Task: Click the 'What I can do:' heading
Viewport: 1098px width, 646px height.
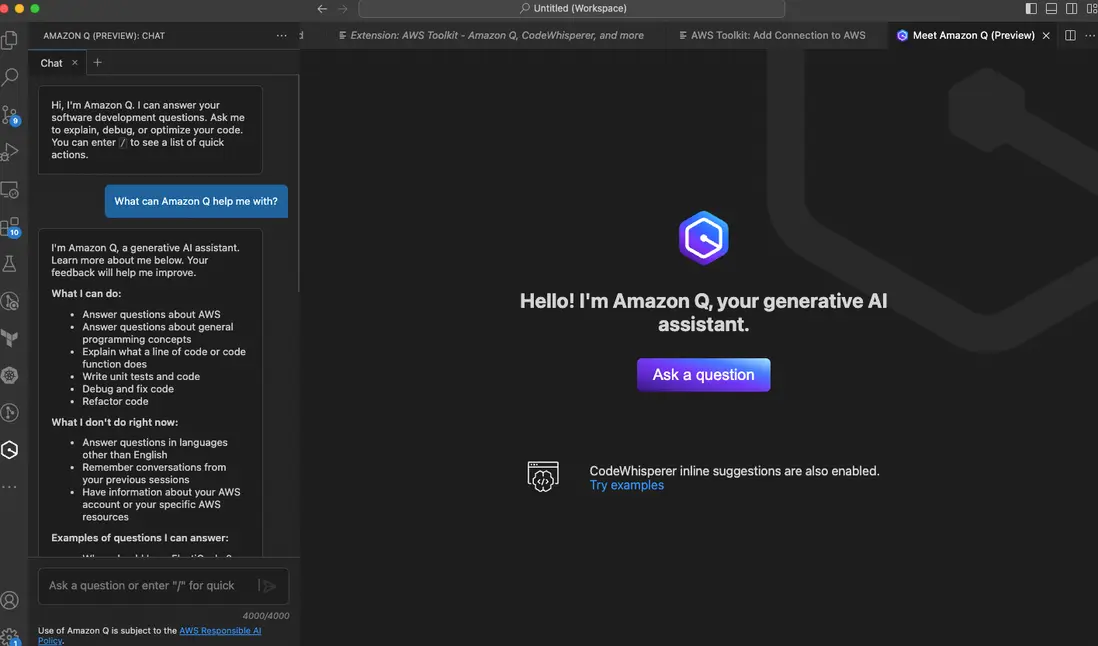Action: coord(86,293)
